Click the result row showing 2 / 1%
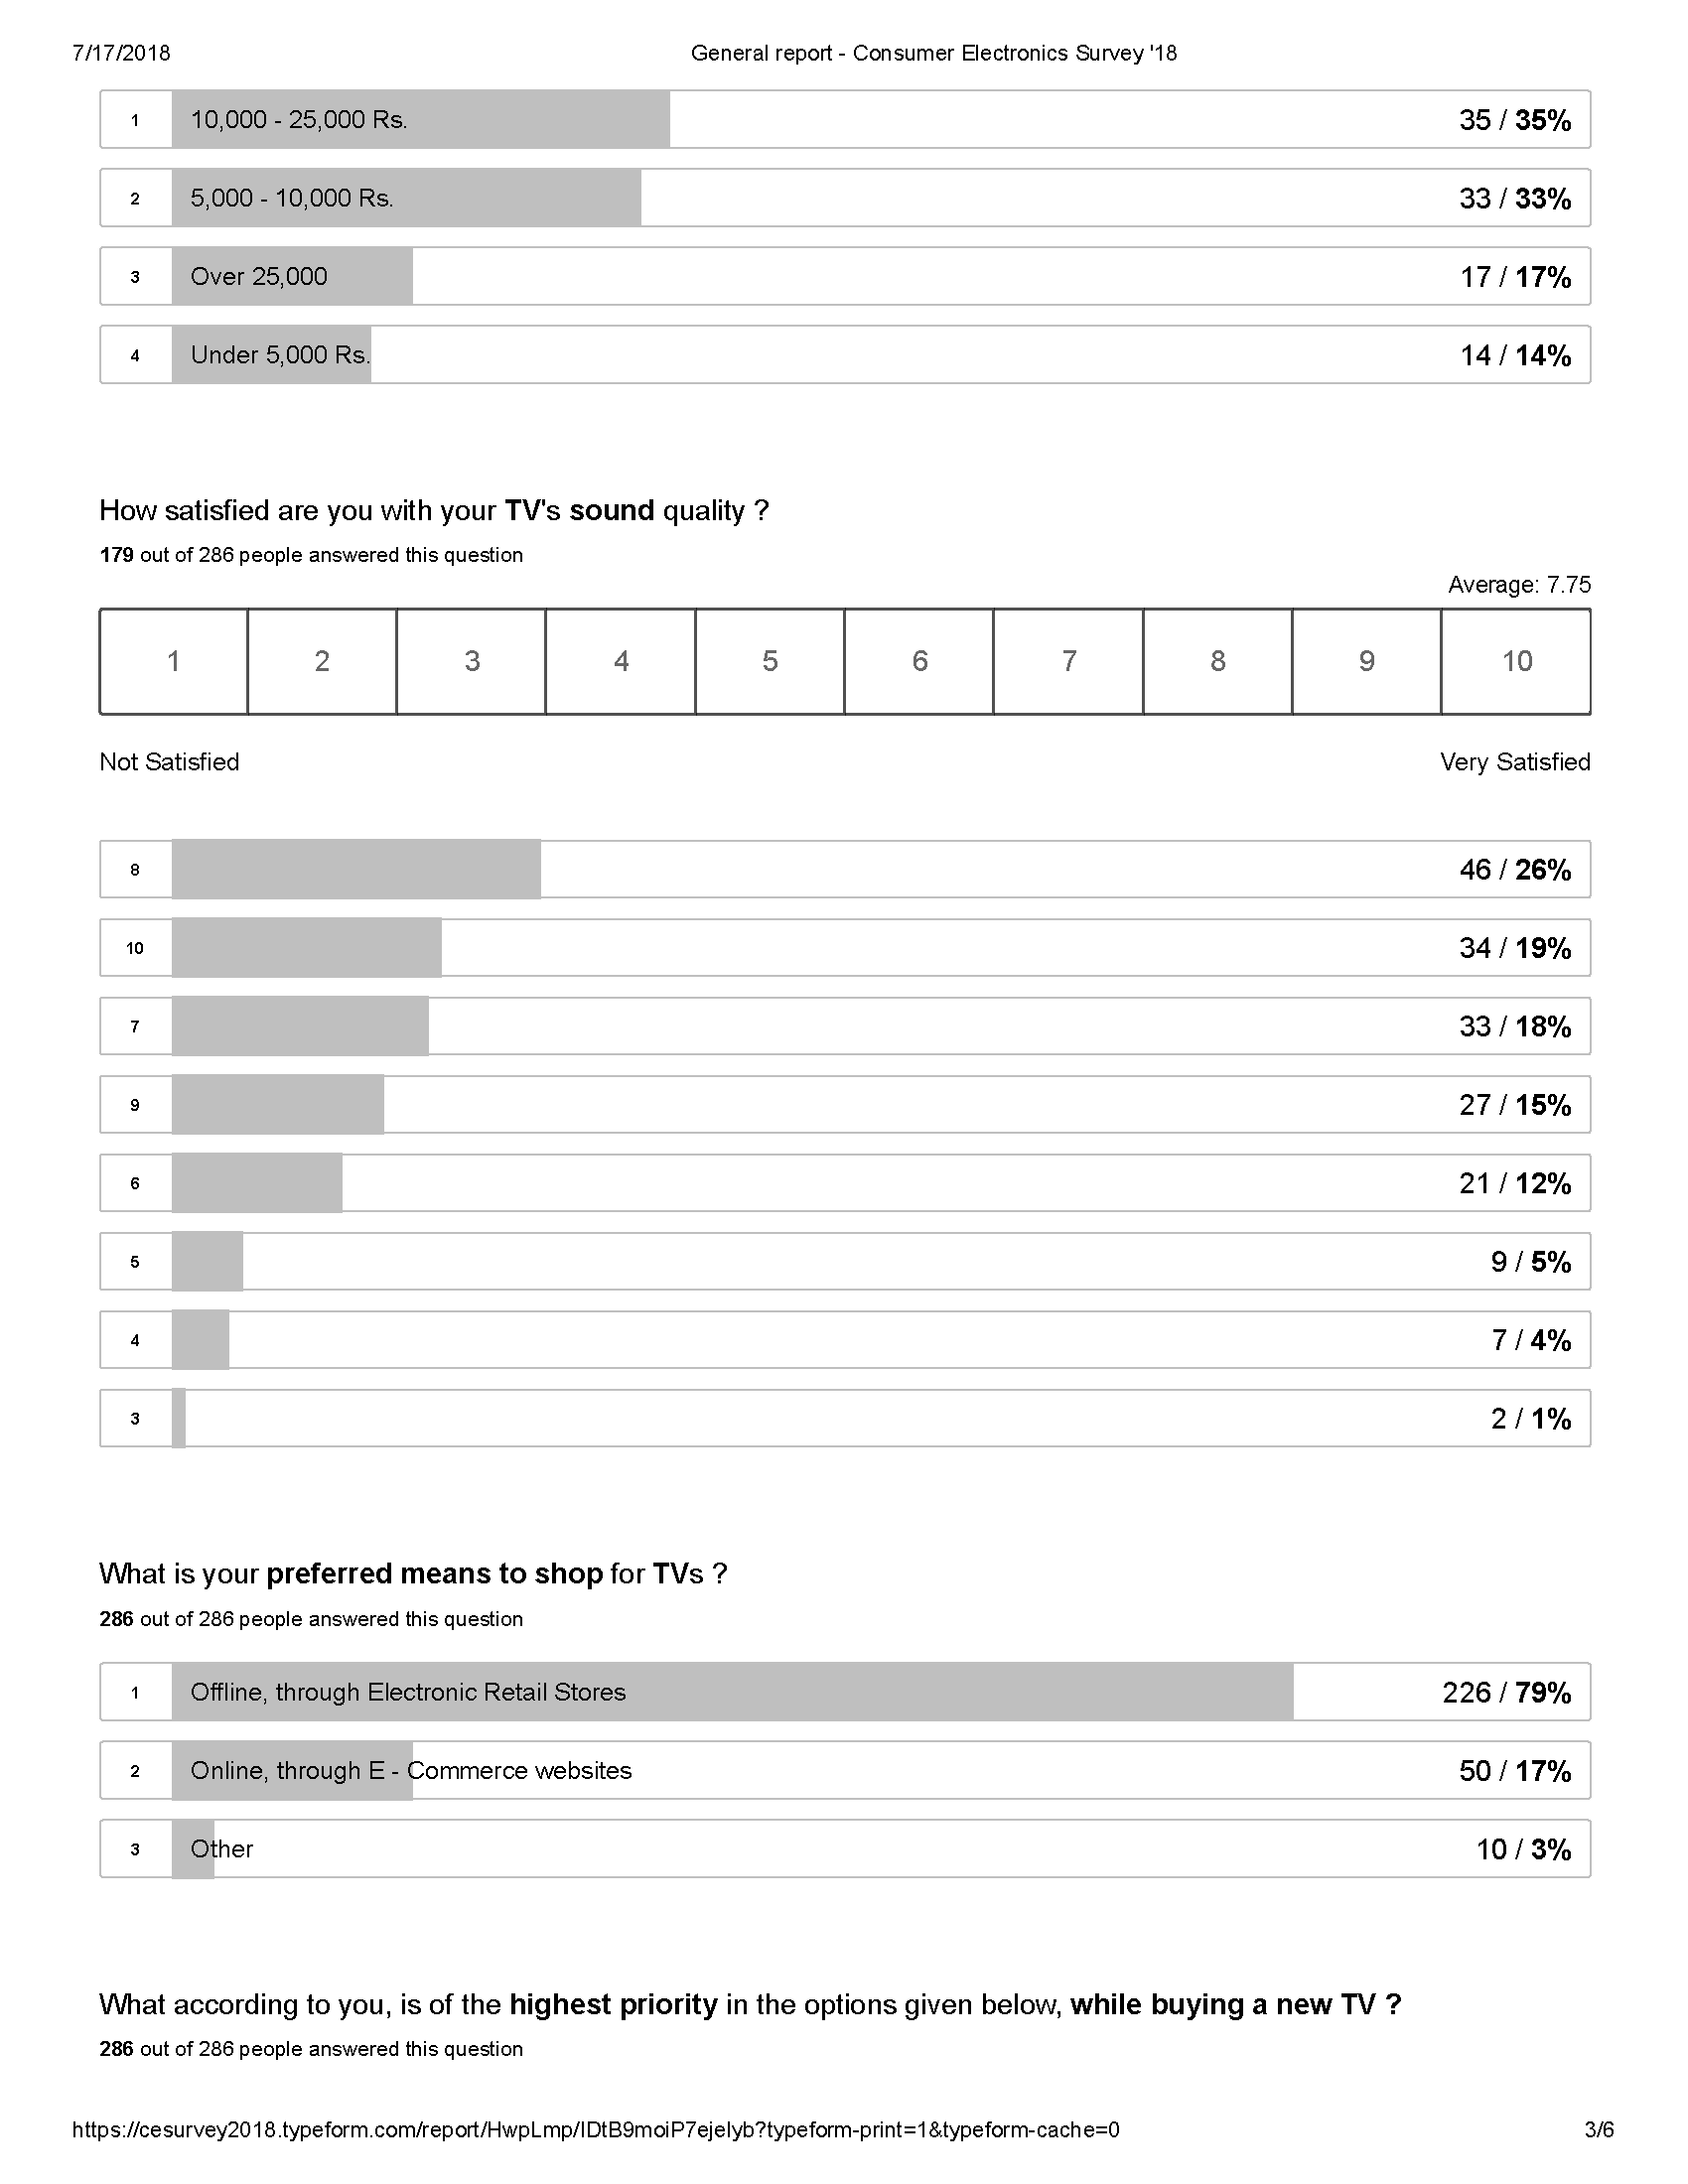The width and height of the screenshot is (1688, 2184). [x=844, y=1418]
